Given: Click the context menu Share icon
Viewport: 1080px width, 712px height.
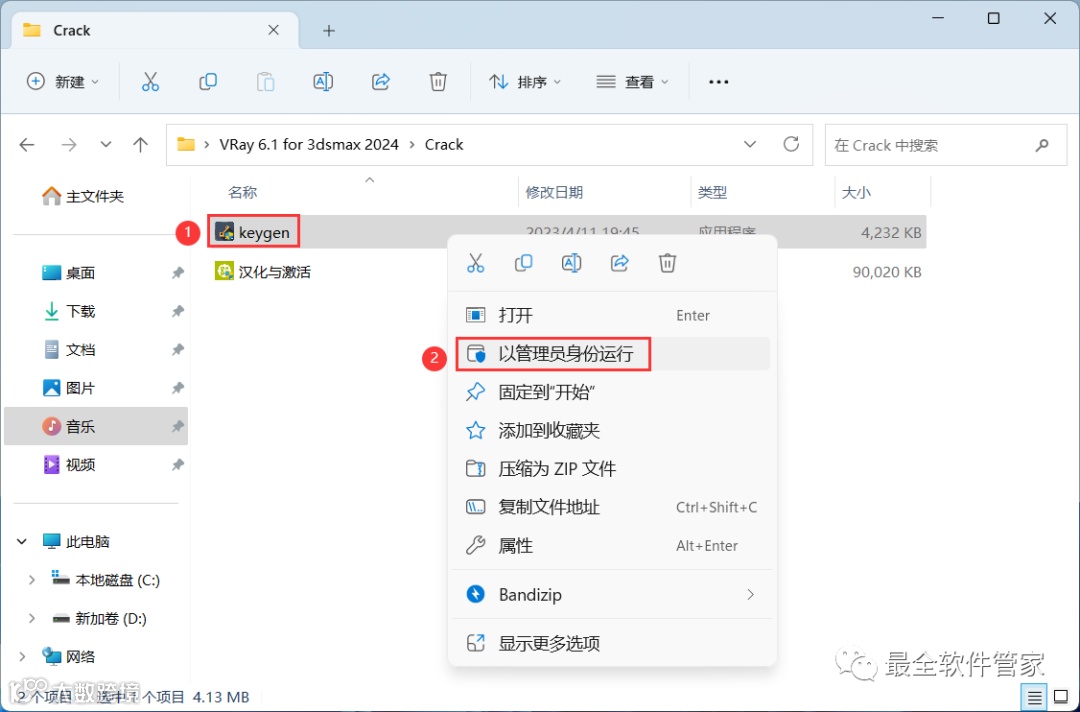Looking at the screenshot, I should tap(619, 262).
